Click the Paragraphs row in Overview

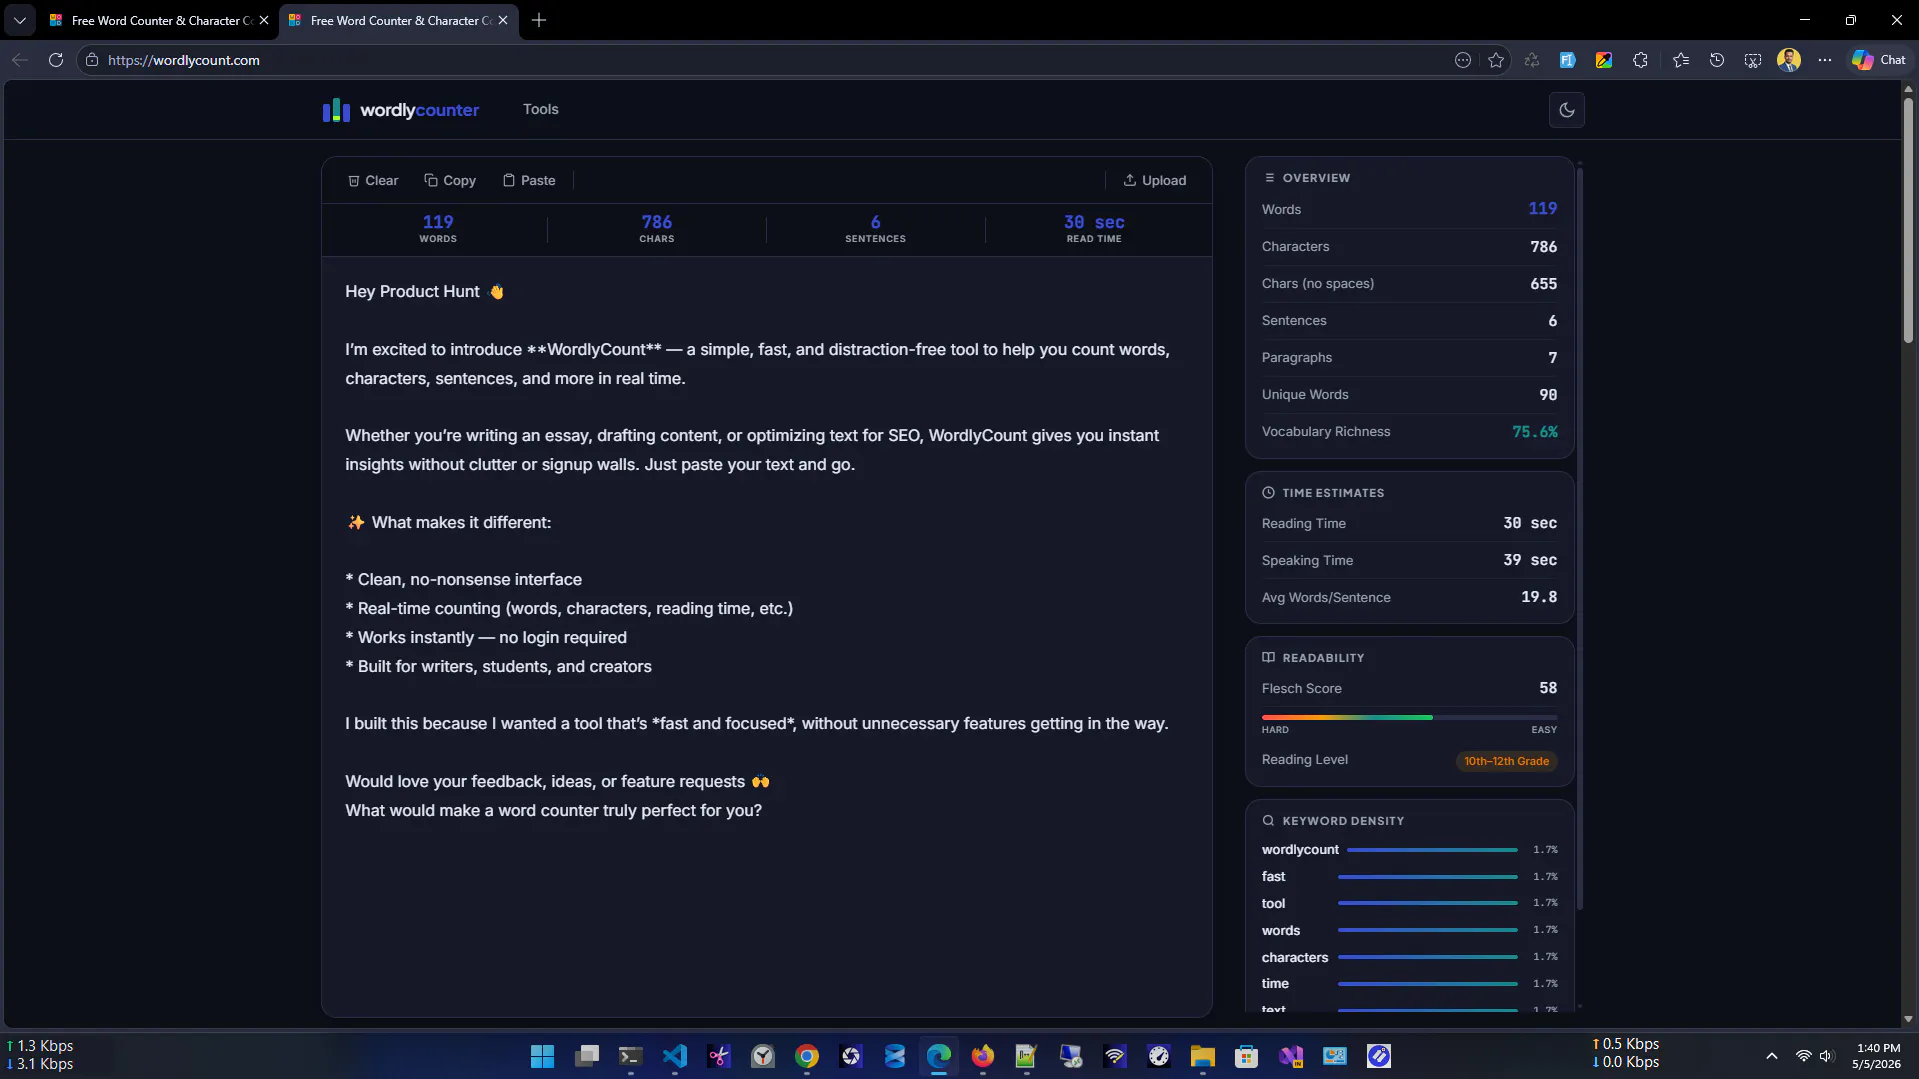click(x=1409, y=358)
